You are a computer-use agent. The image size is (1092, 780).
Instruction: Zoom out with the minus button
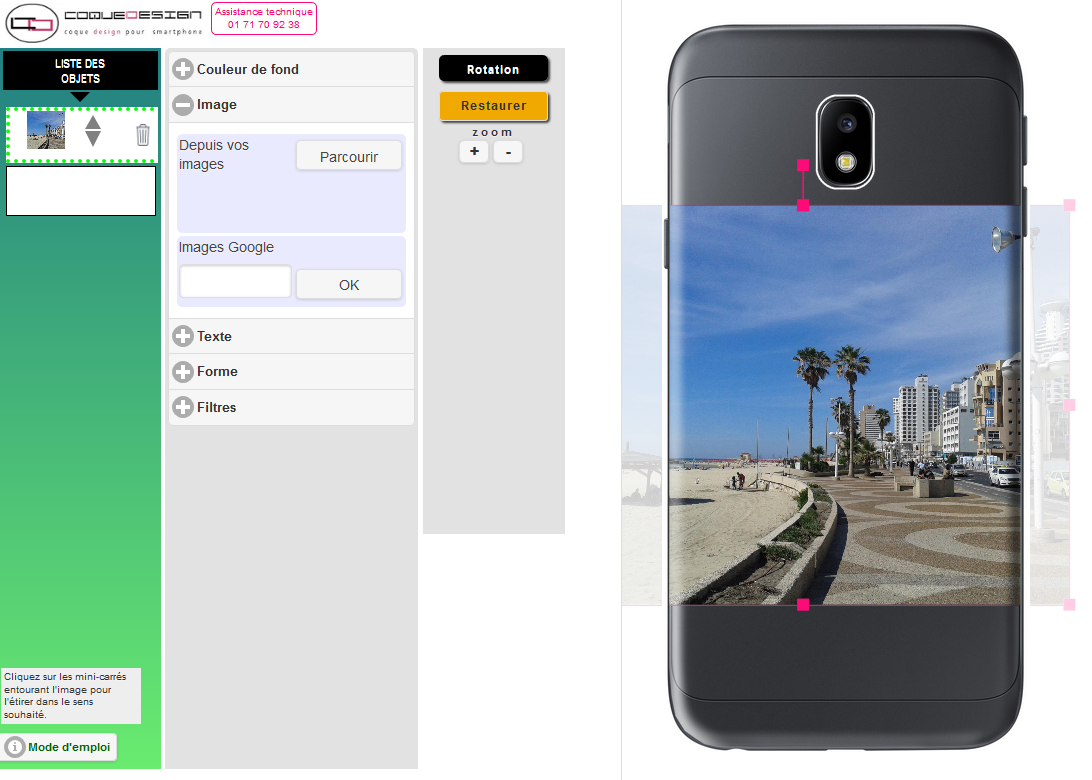(x=508, y=151)
